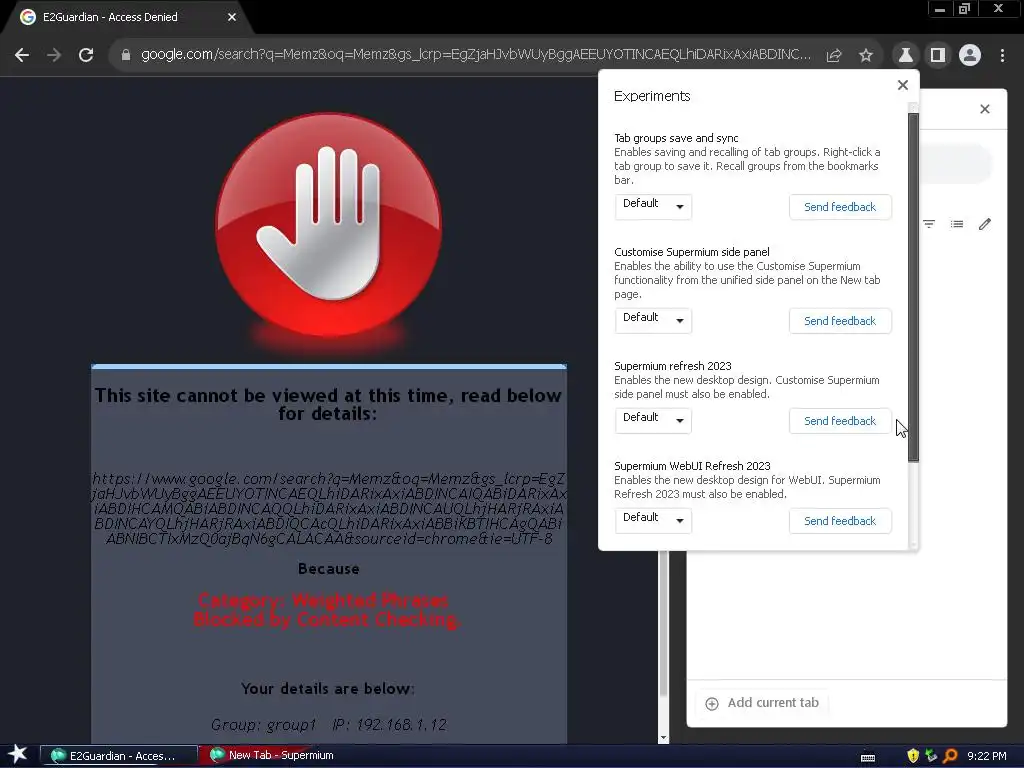Screen dimensions: 1024x768
Task: Click the red stop hand image
Action: tap(328, 225)
